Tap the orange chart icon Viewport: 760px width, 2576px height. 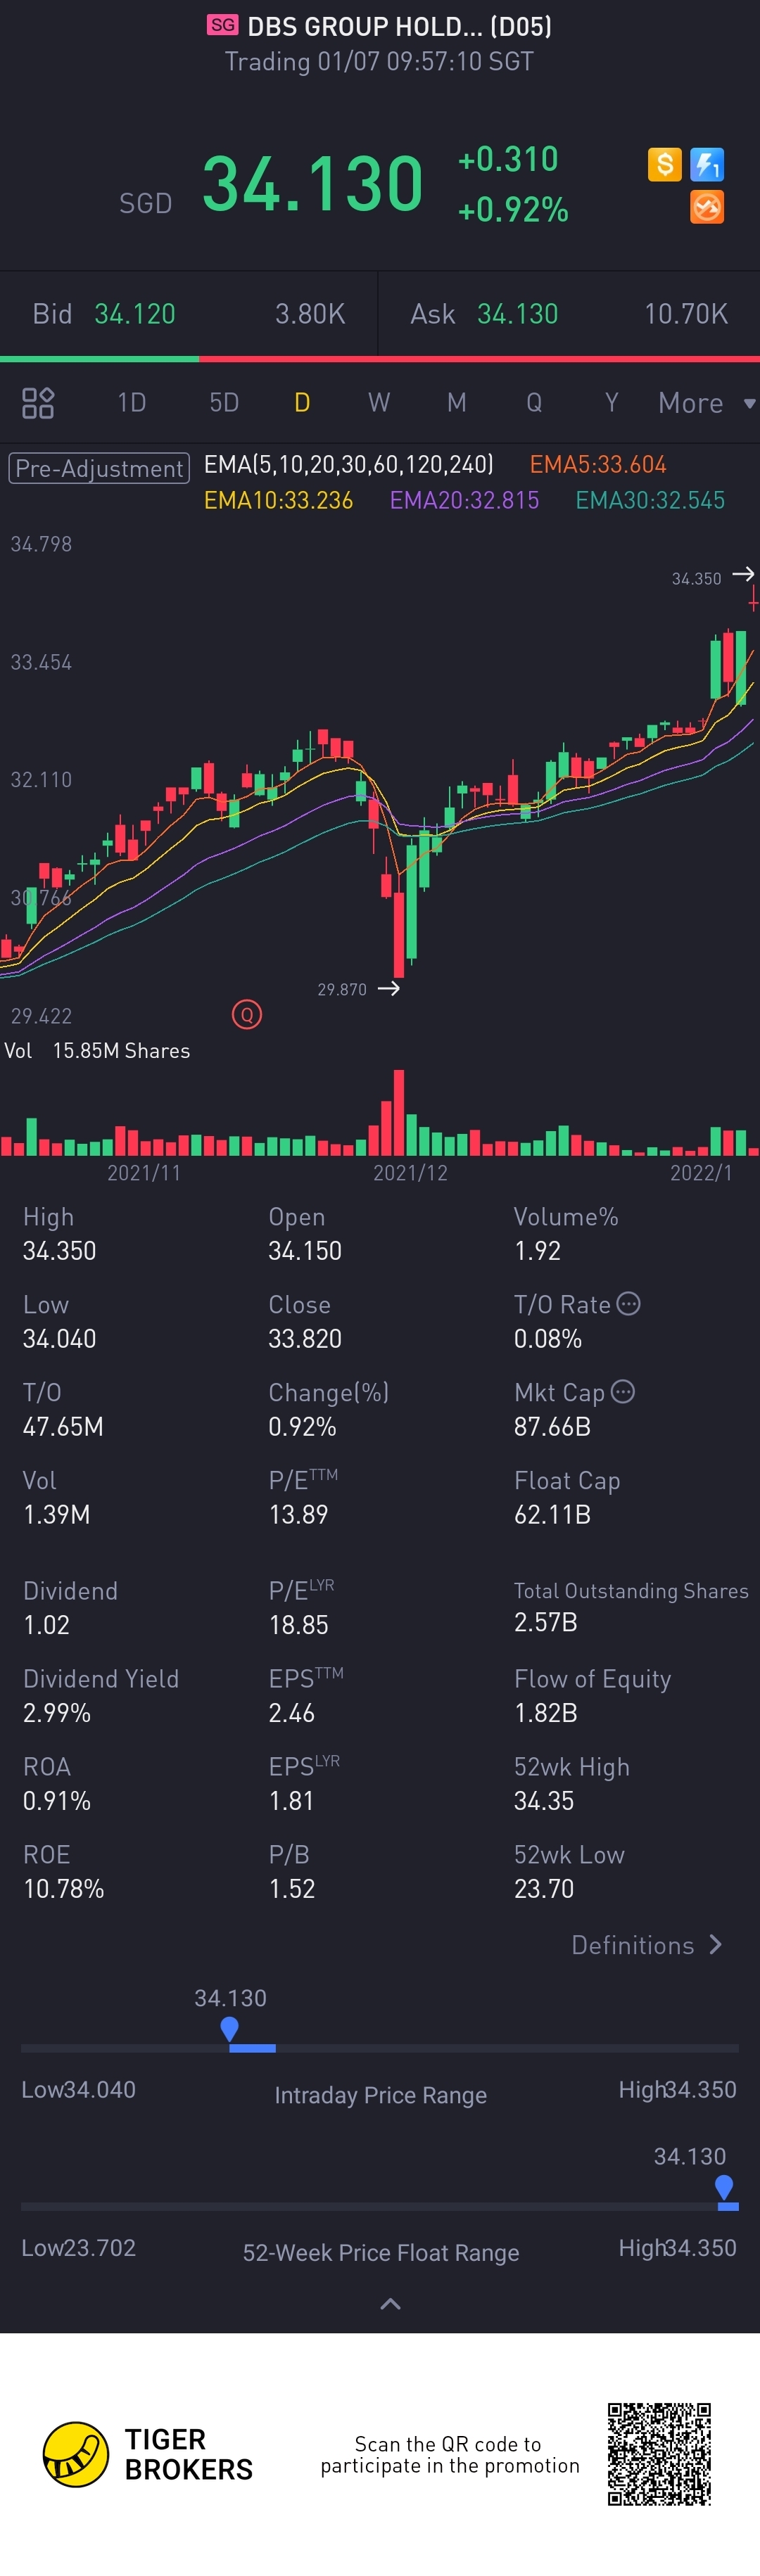[707, 207]
